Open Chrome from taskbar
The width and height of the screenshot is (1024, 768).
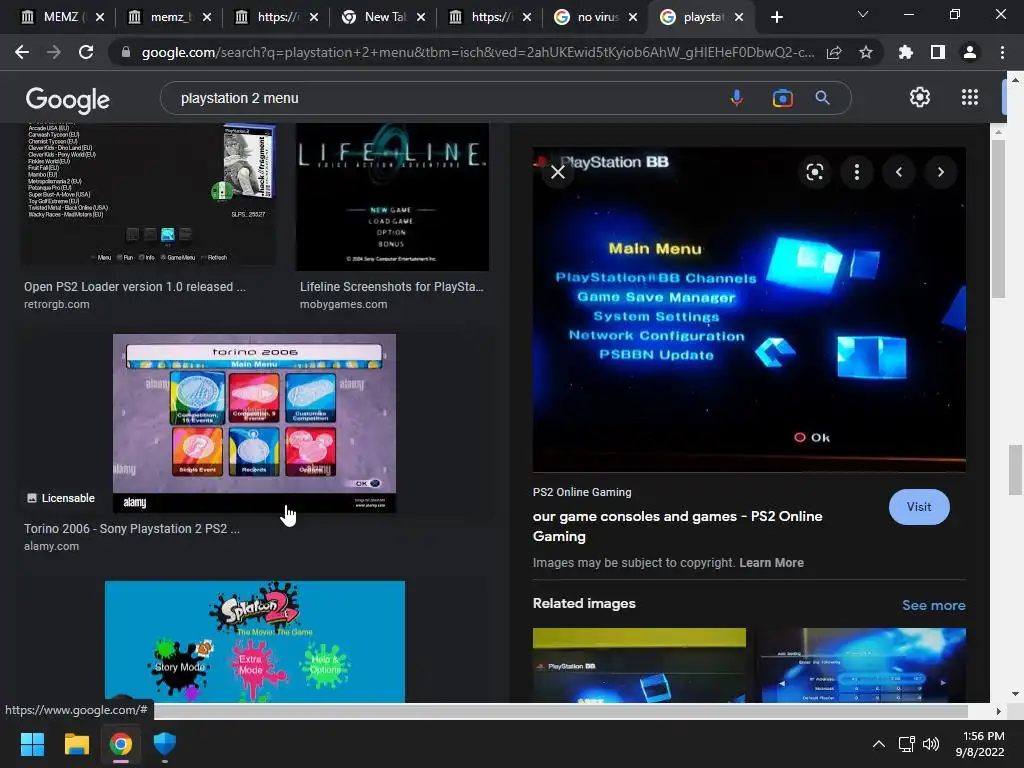point(121,744)
